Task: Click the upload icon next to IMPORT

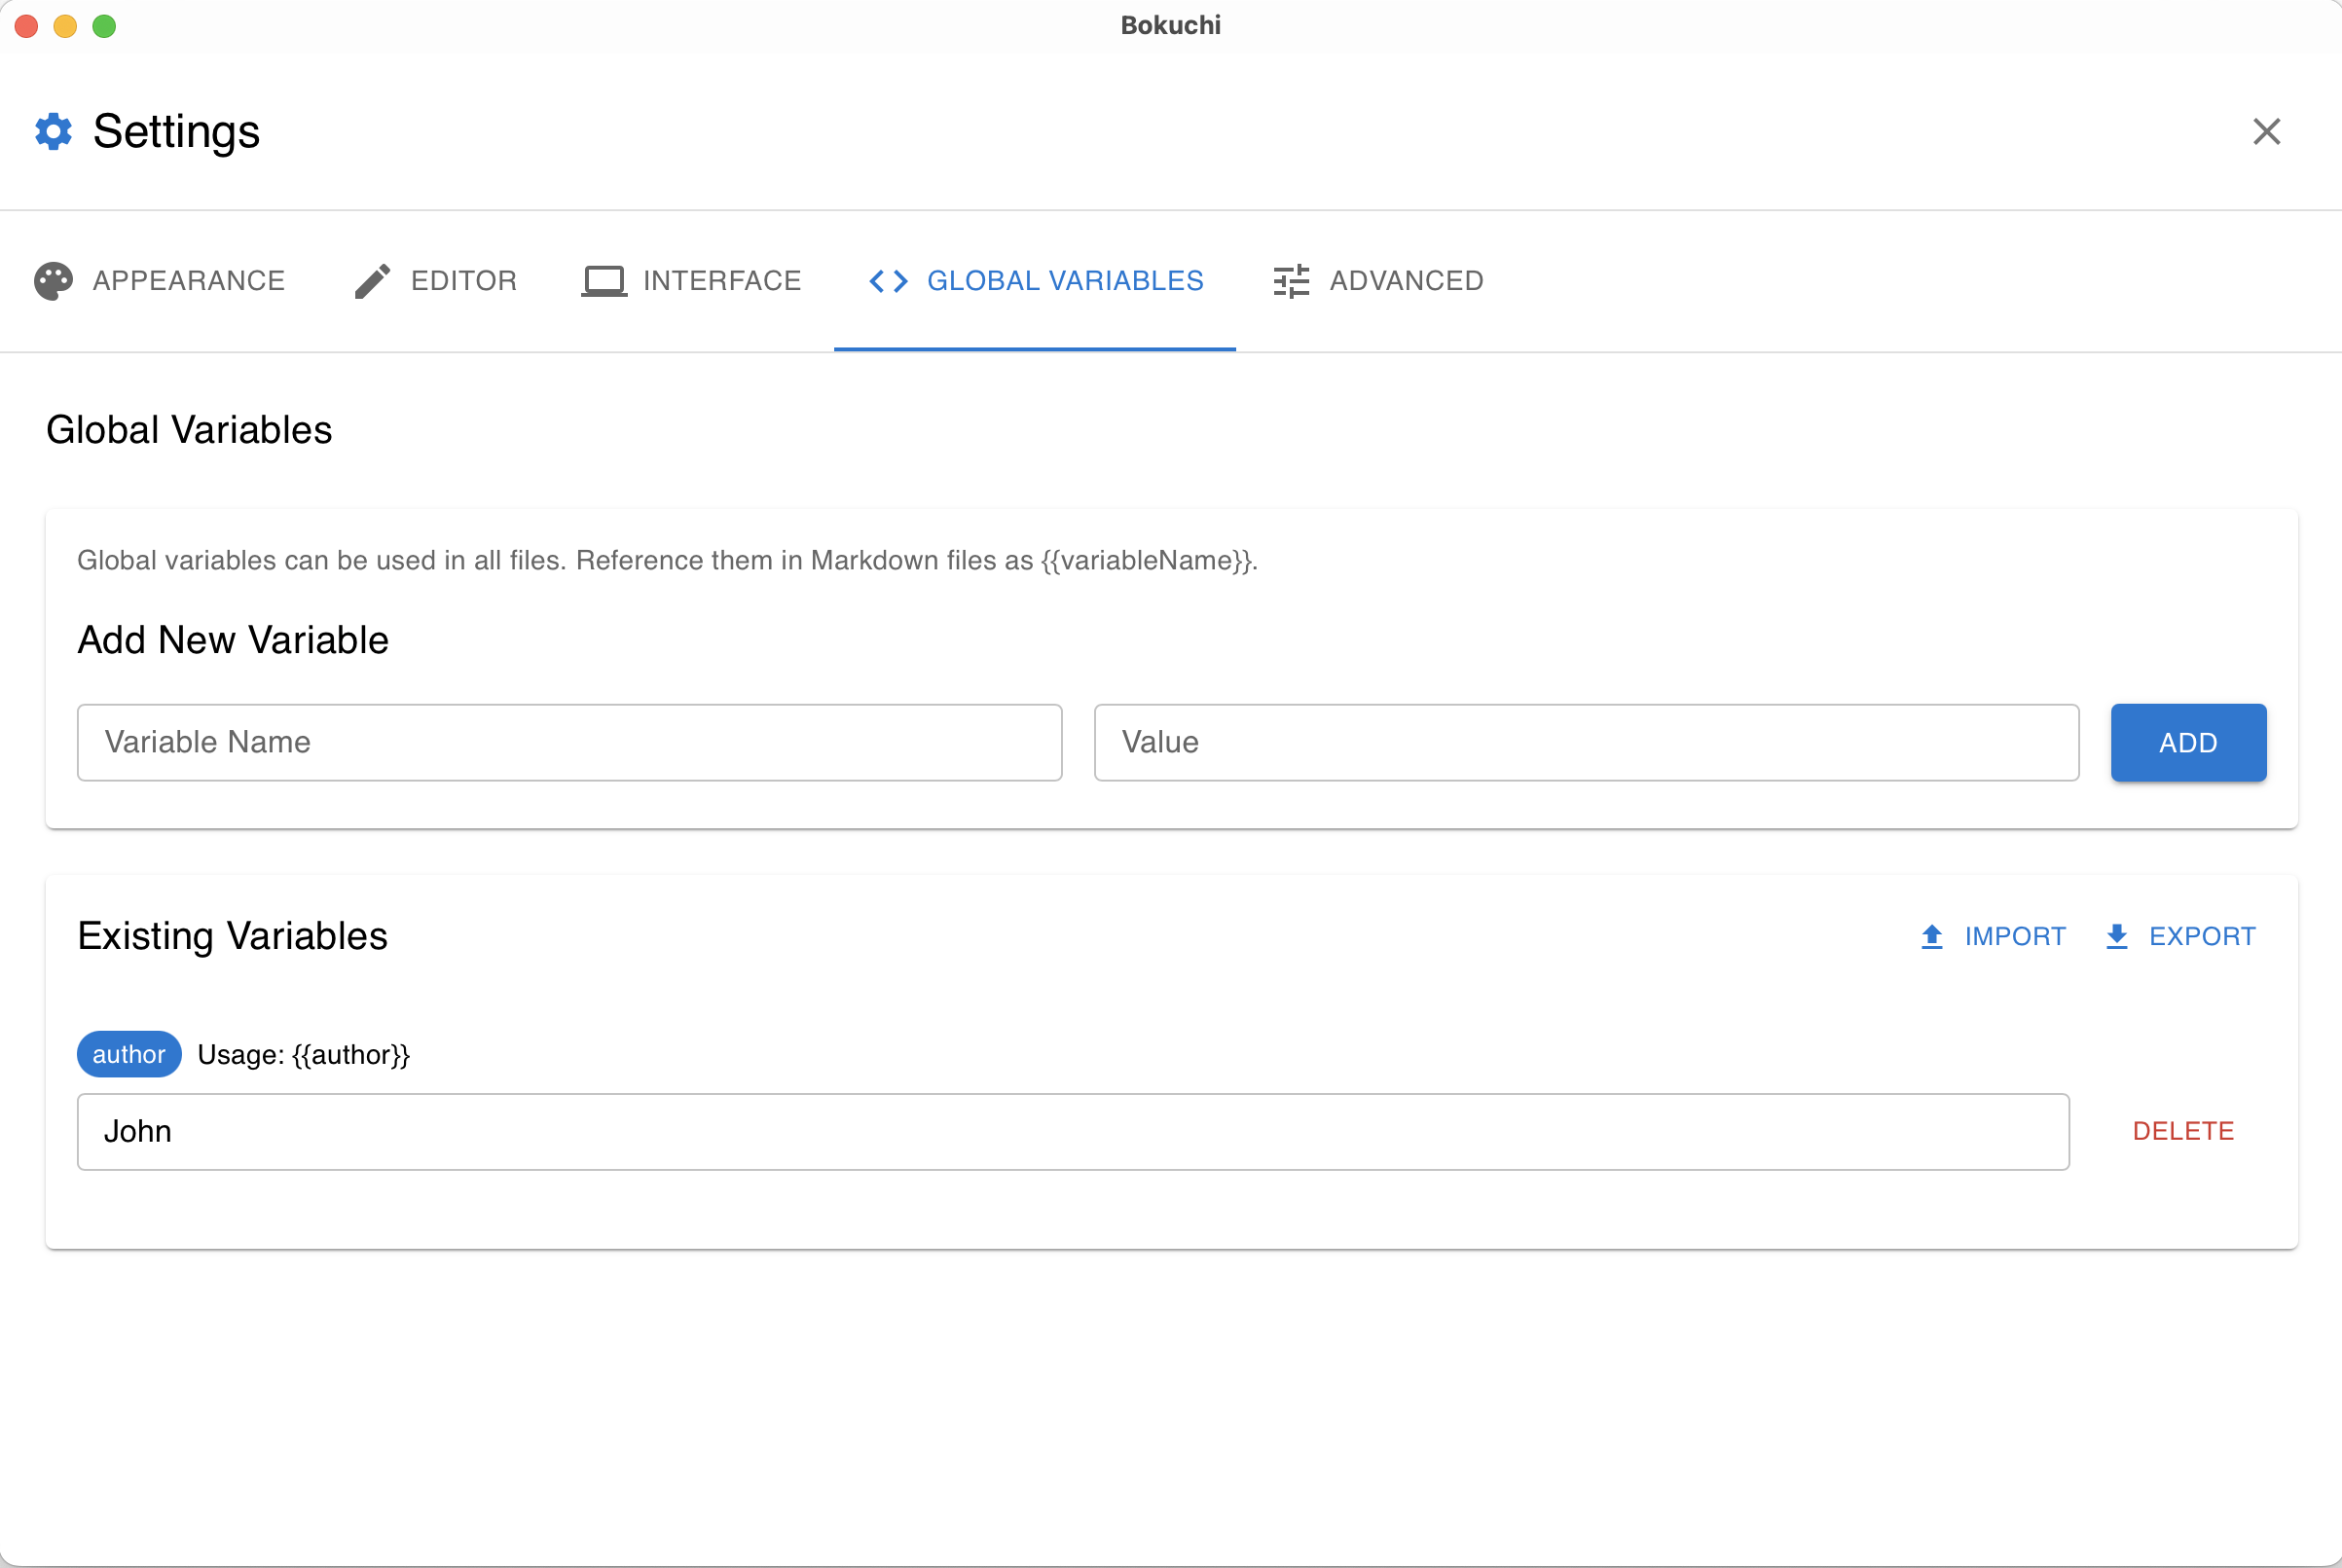Action: click(1930, 936)
